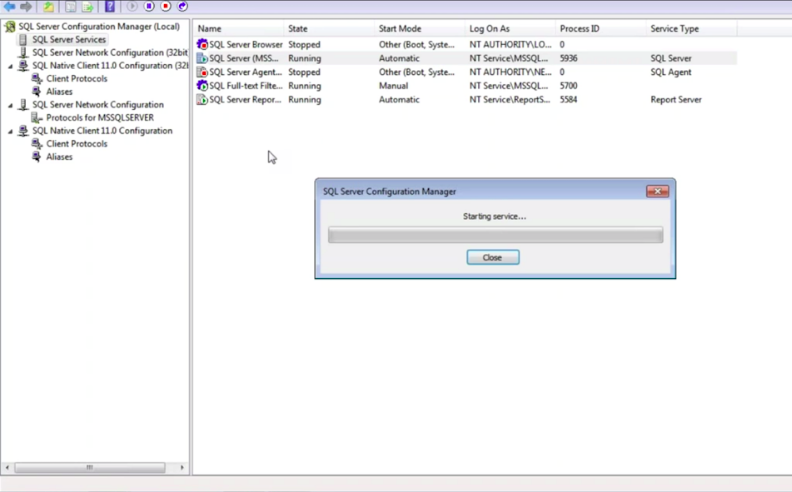Select the SQL Server Repor... row name
This screenshot has width=792, height=492.
tap(245, 100)
